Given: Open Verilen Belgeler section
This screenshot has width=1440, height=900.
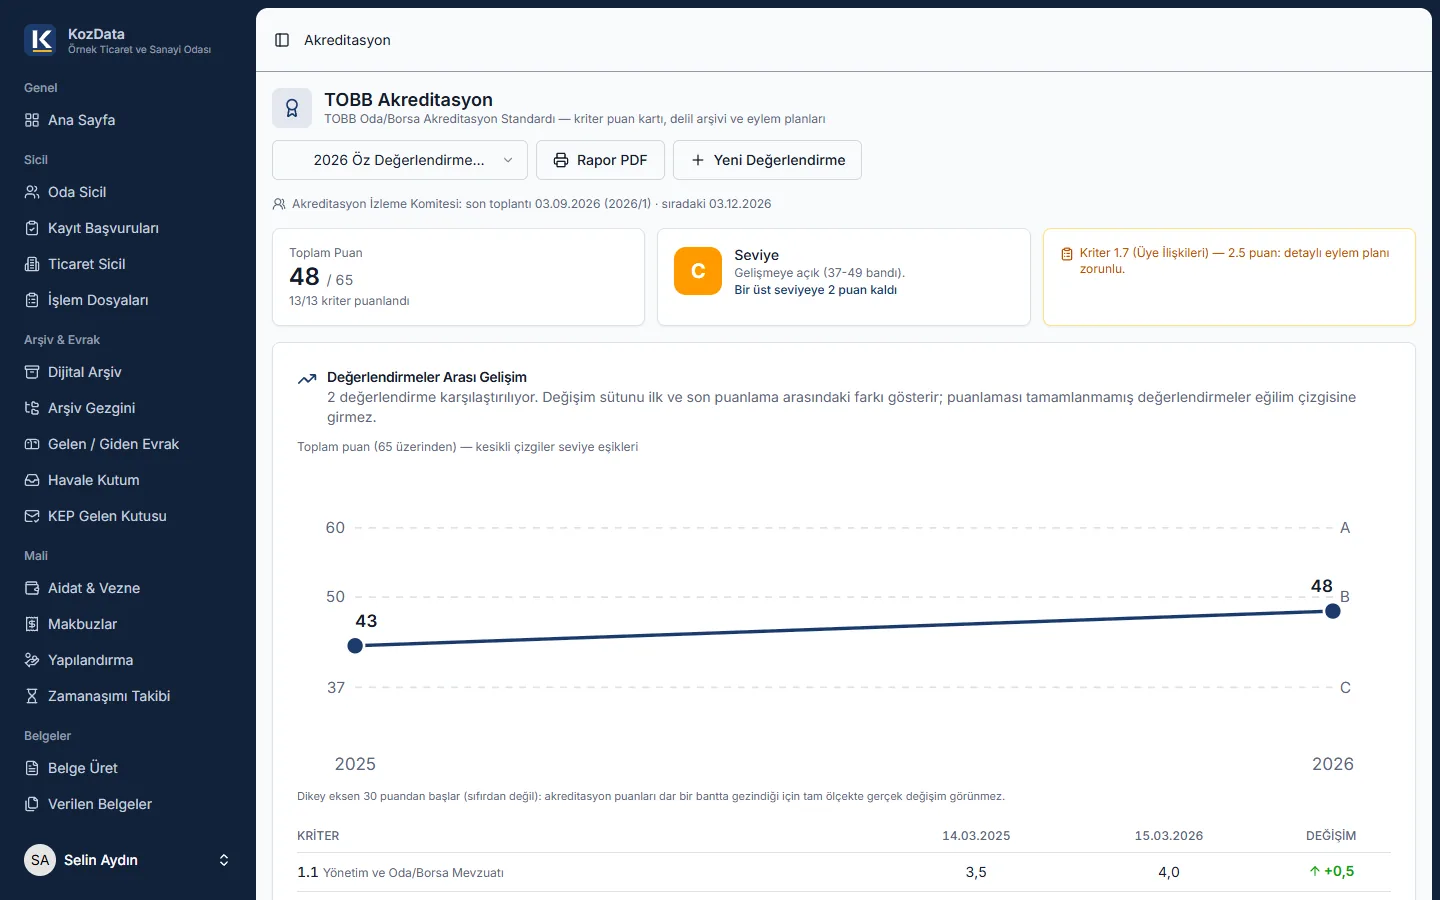Looking at the screenshot, I should click(x=128, y=804).
